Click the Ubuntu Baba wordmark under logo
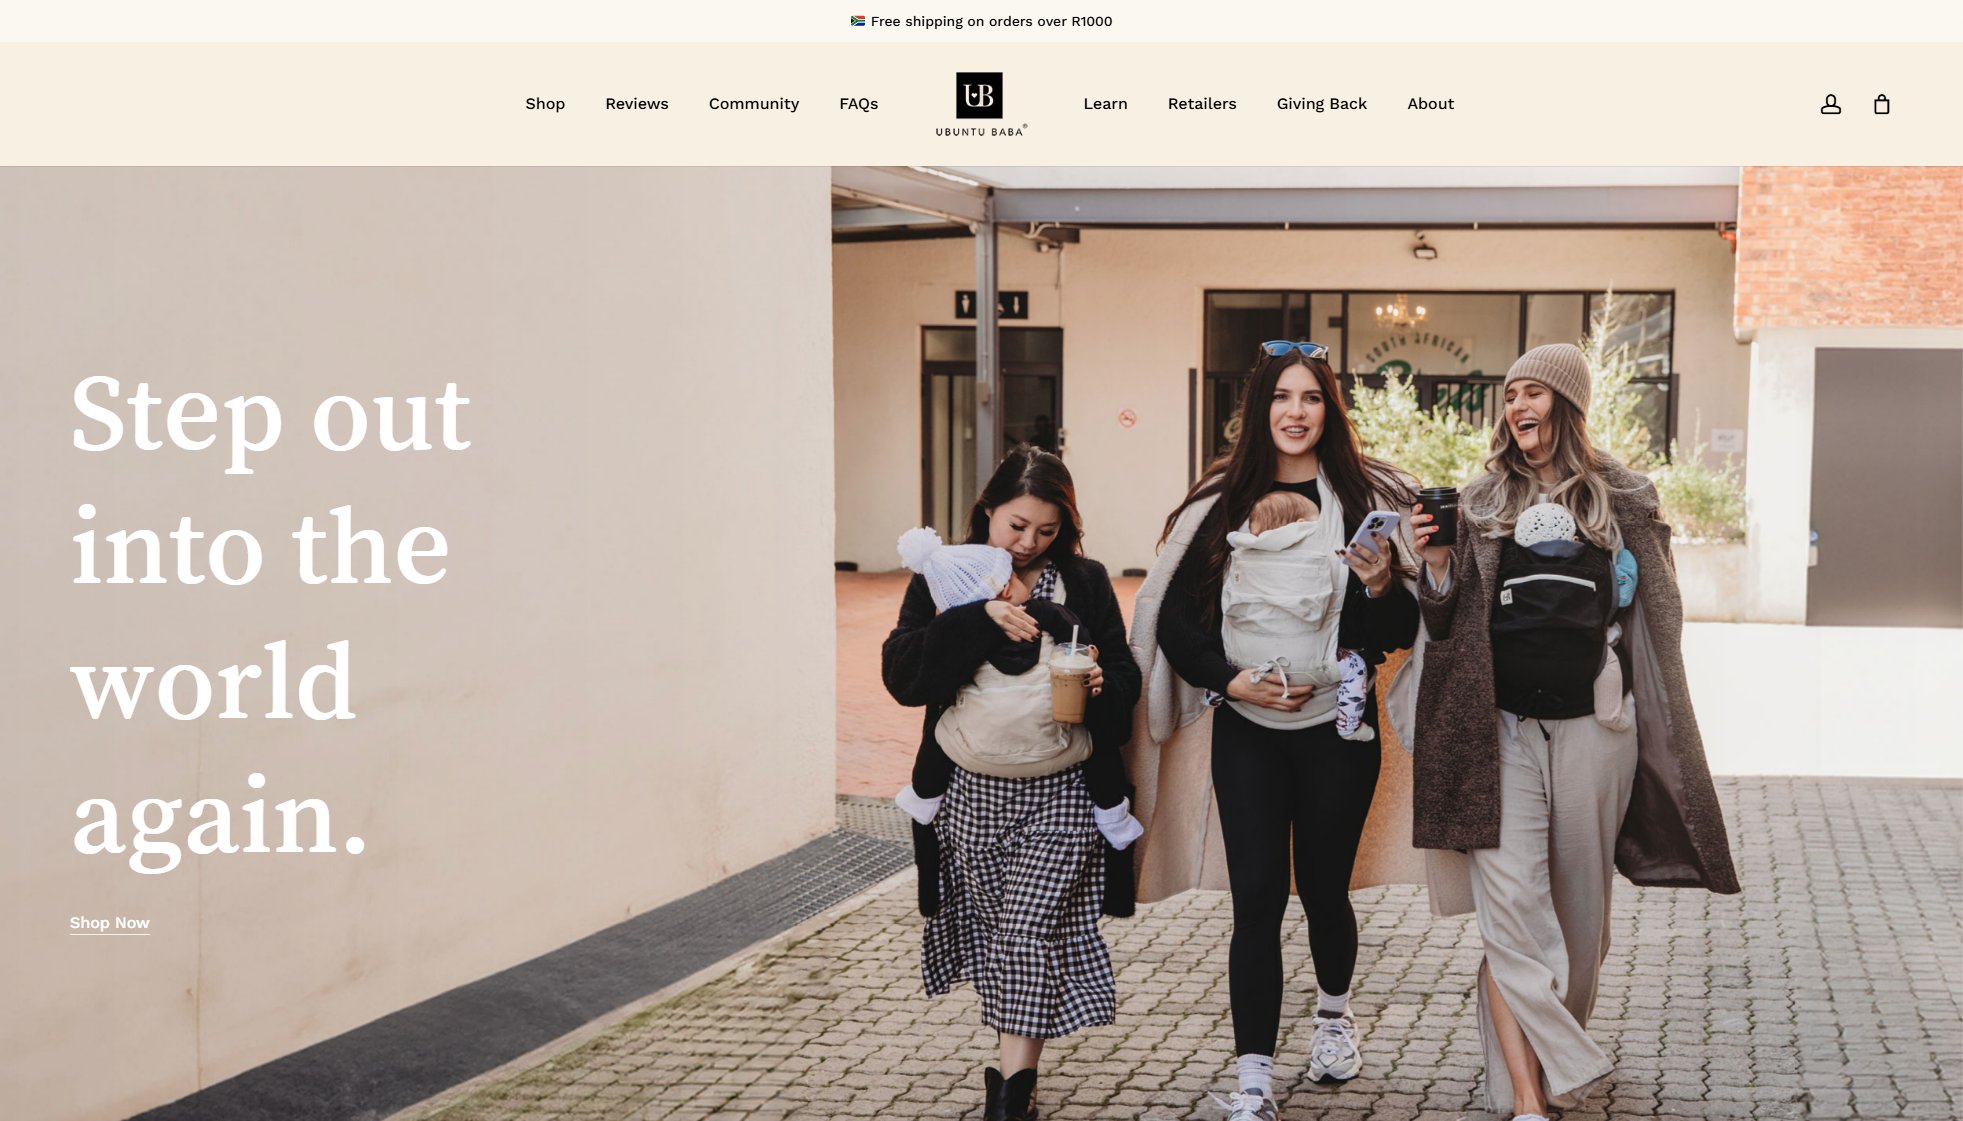The image size is (1963, 1121). [x=981, y=131]
